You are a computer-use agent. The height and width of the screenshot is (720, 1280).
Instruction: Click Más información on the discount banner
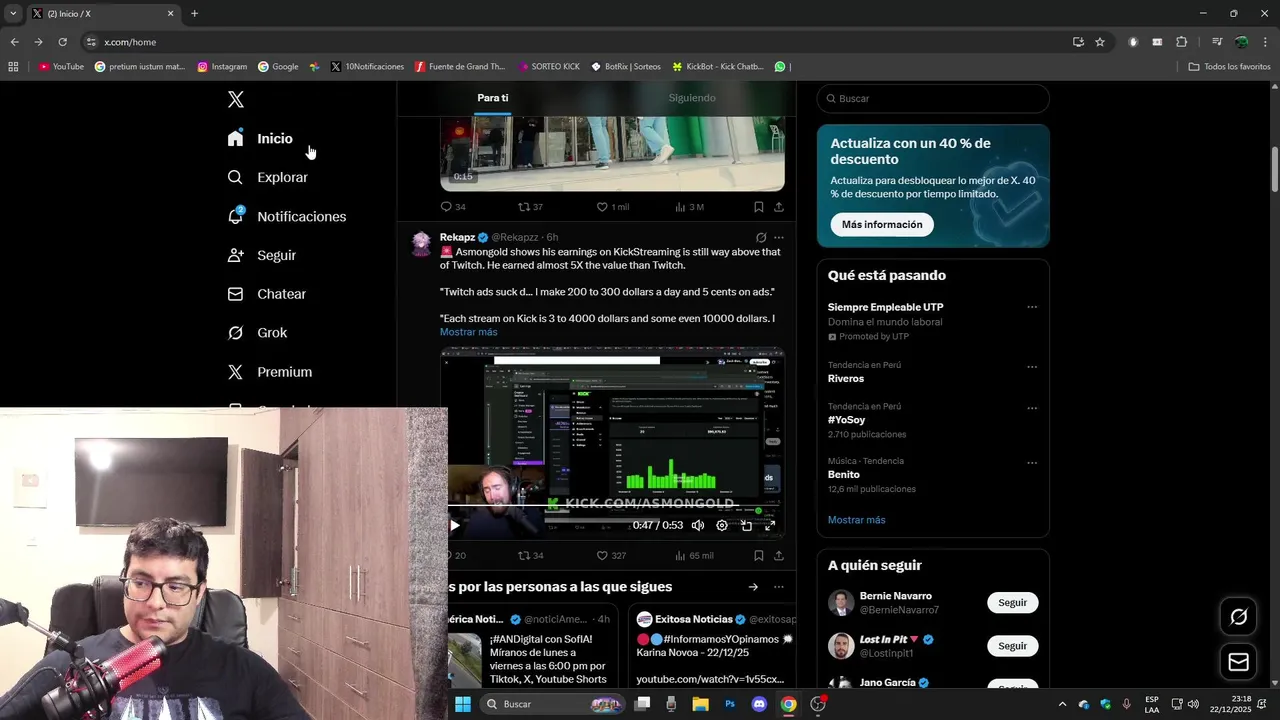pos(882,225)
